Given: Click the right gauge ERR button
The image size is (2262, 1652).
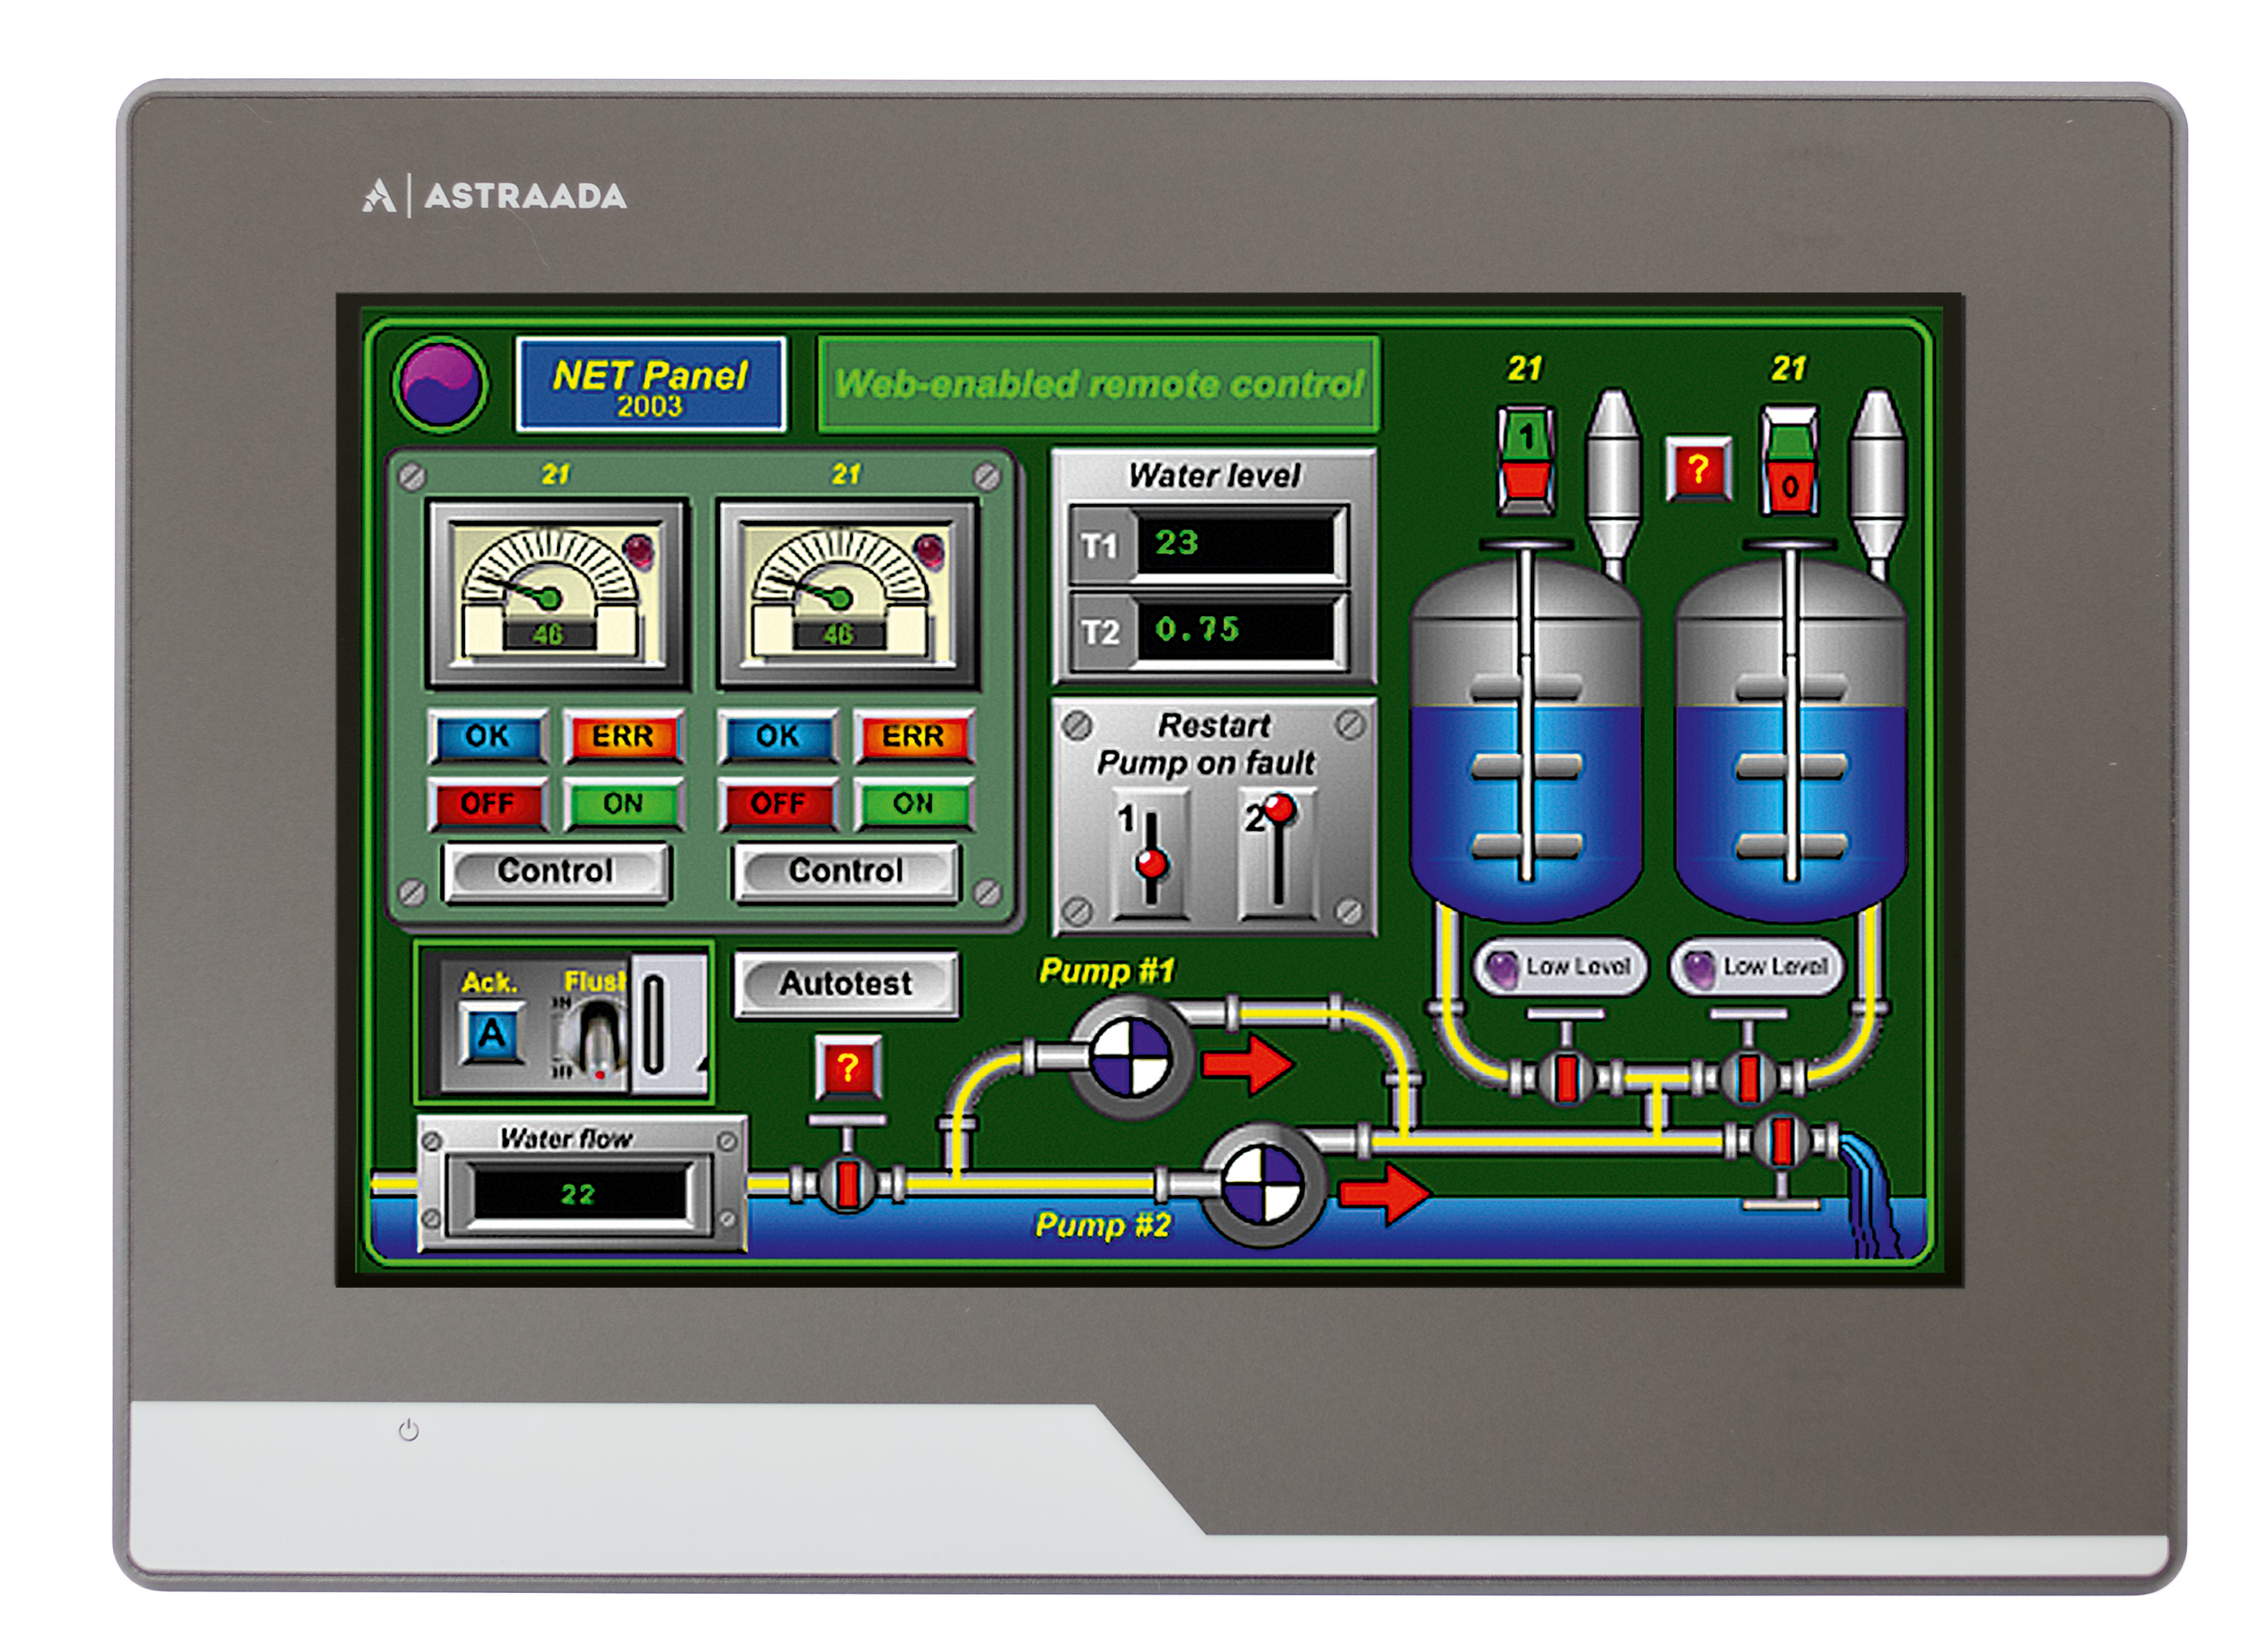Looking at the screenshot, I should click(x=912, y=737).
